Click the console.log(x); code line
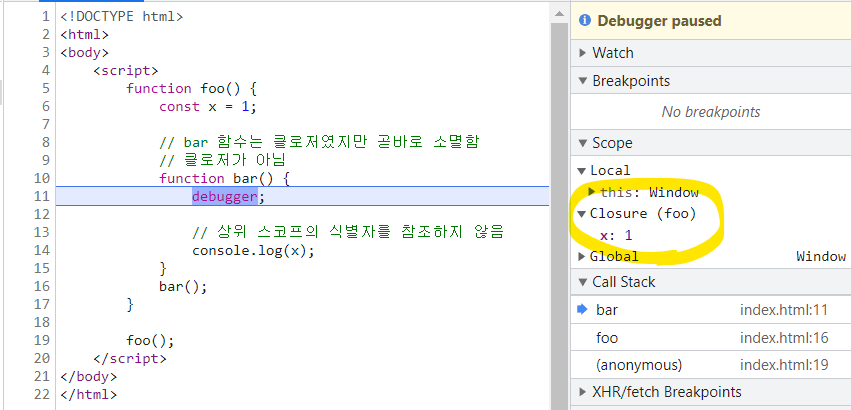Image resolution: width=851 pixels, height=410 pixels. (253, 250)
